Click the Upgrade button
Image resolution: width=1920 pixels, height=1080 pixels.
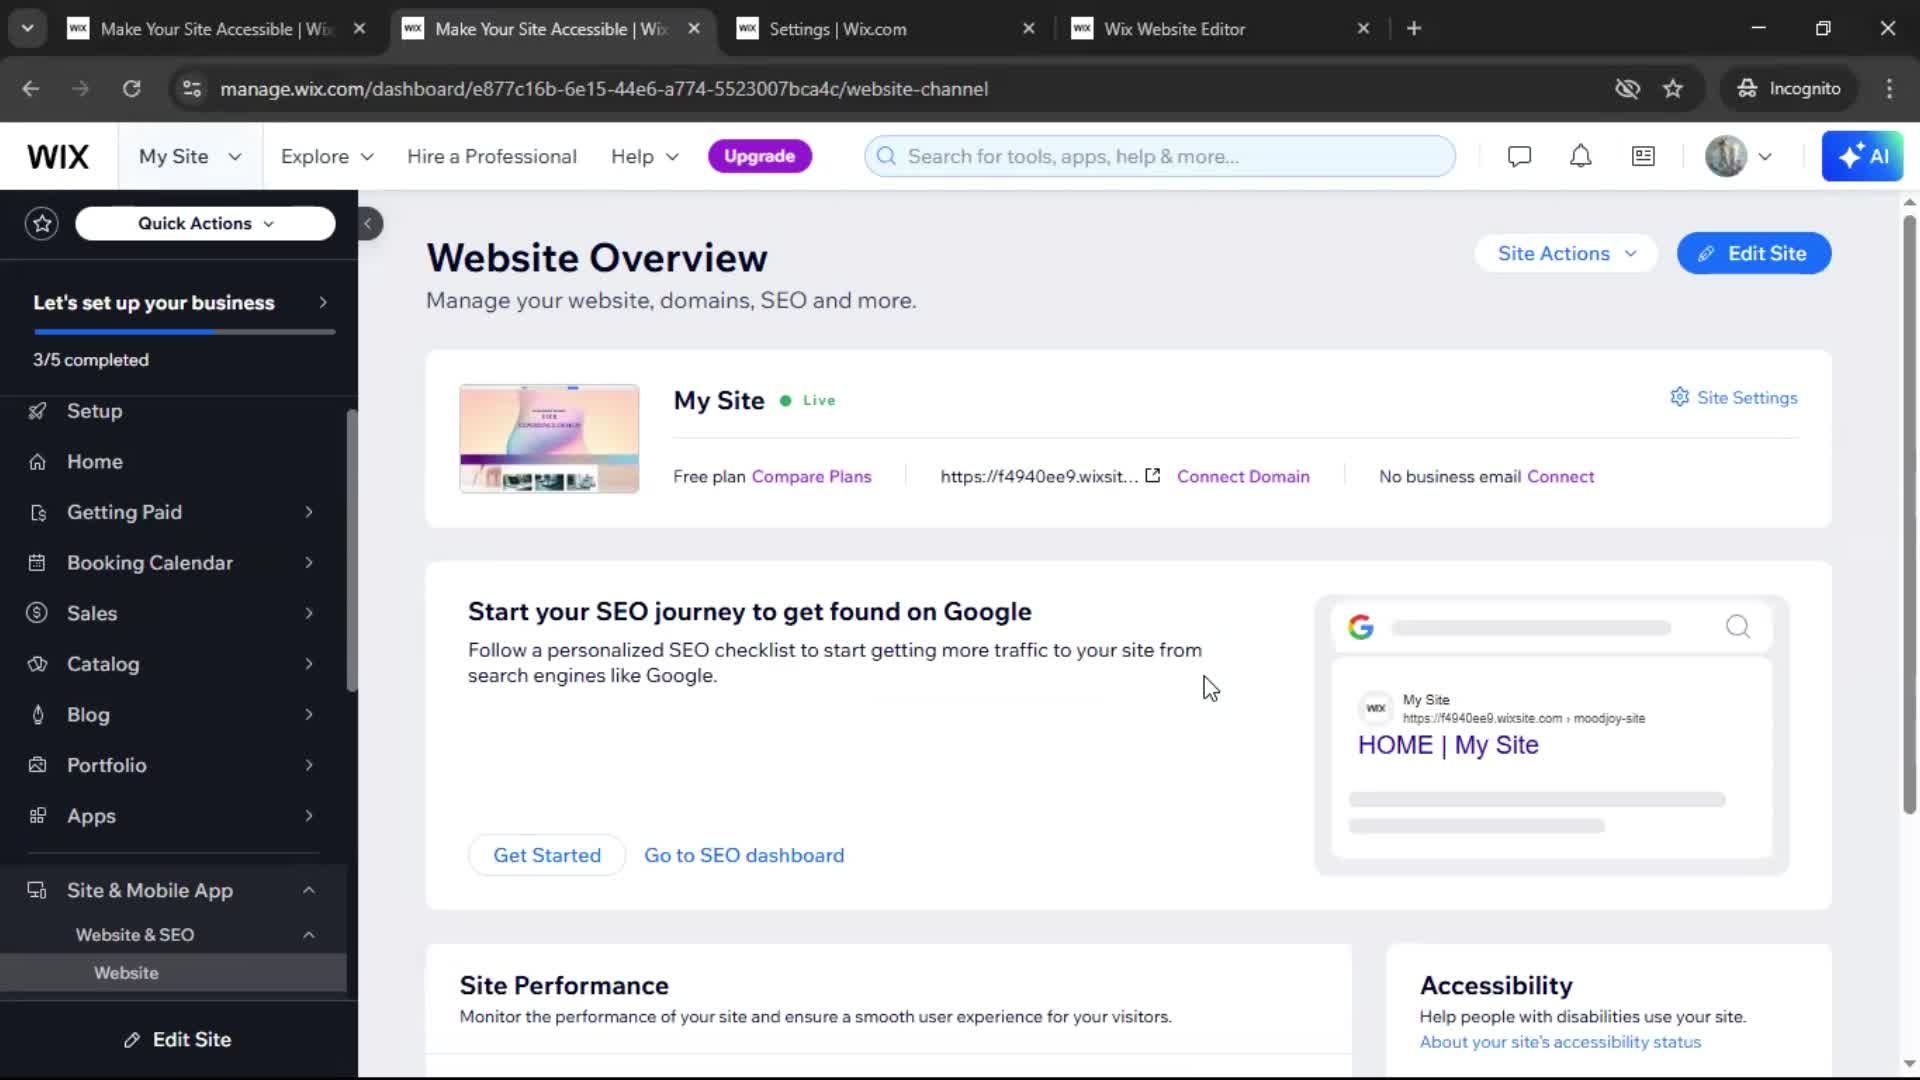coord(759,156)
